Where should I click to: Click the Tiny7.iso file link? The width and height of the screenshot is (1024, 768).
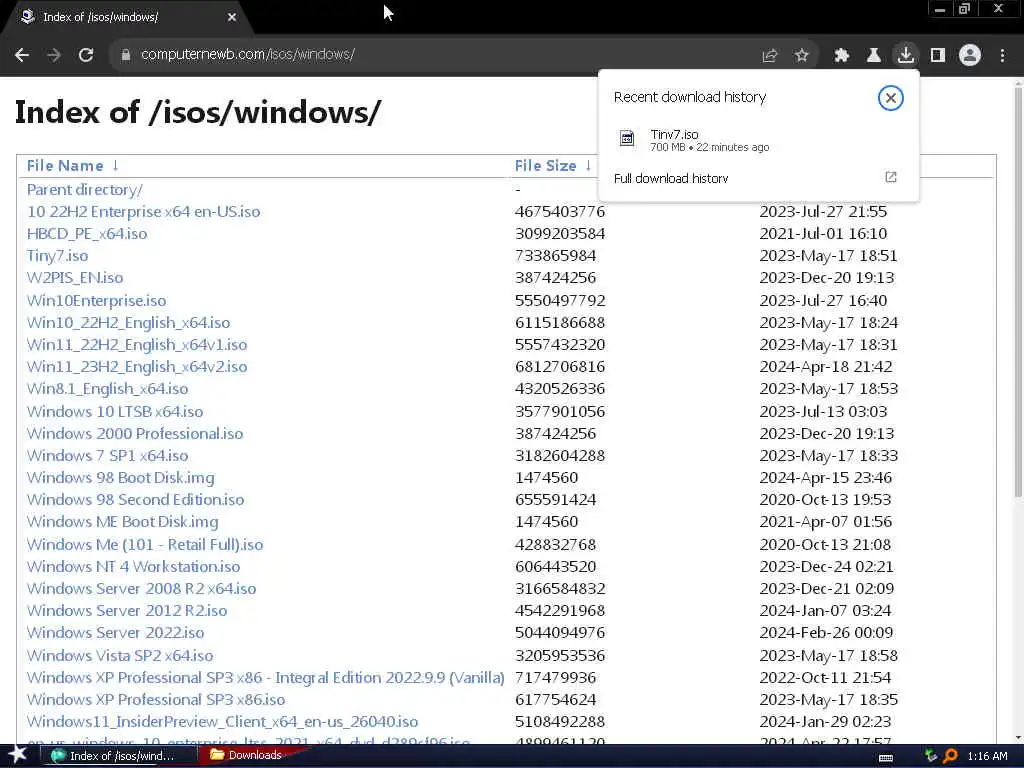coord(57,255)
